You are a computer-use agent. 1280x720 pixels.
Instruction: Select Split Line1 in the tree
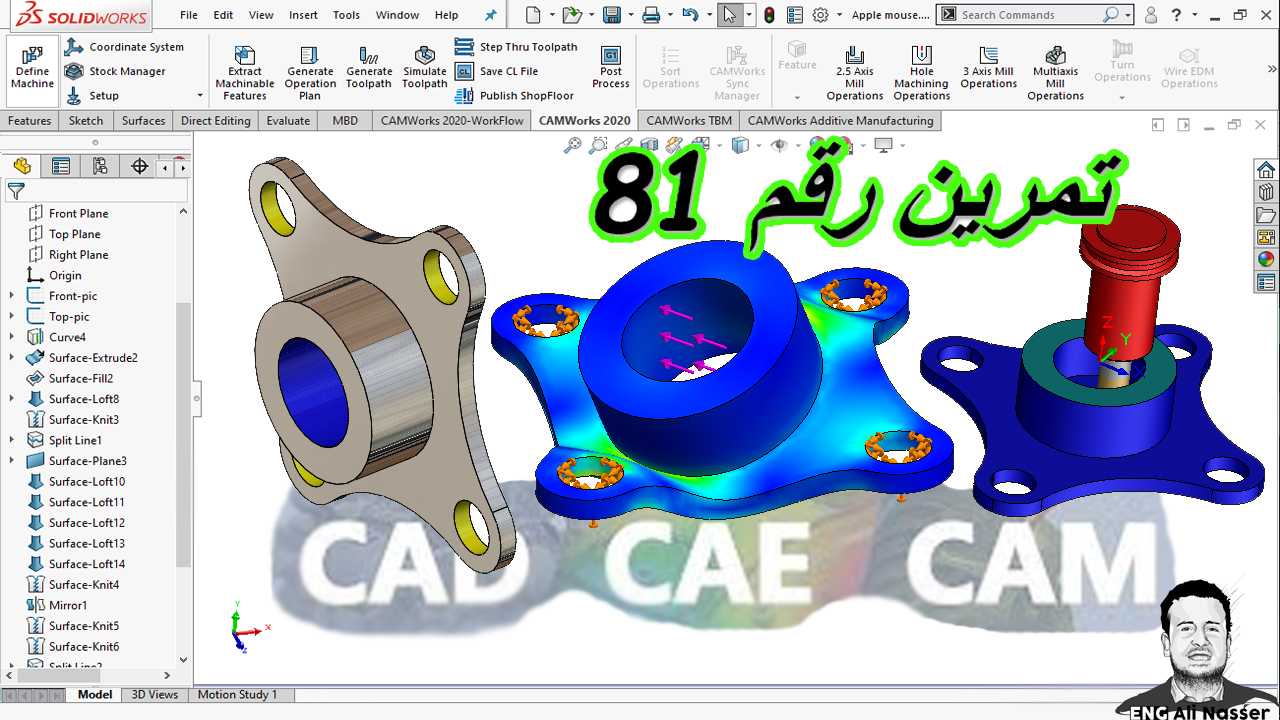[x=75, y=441]
